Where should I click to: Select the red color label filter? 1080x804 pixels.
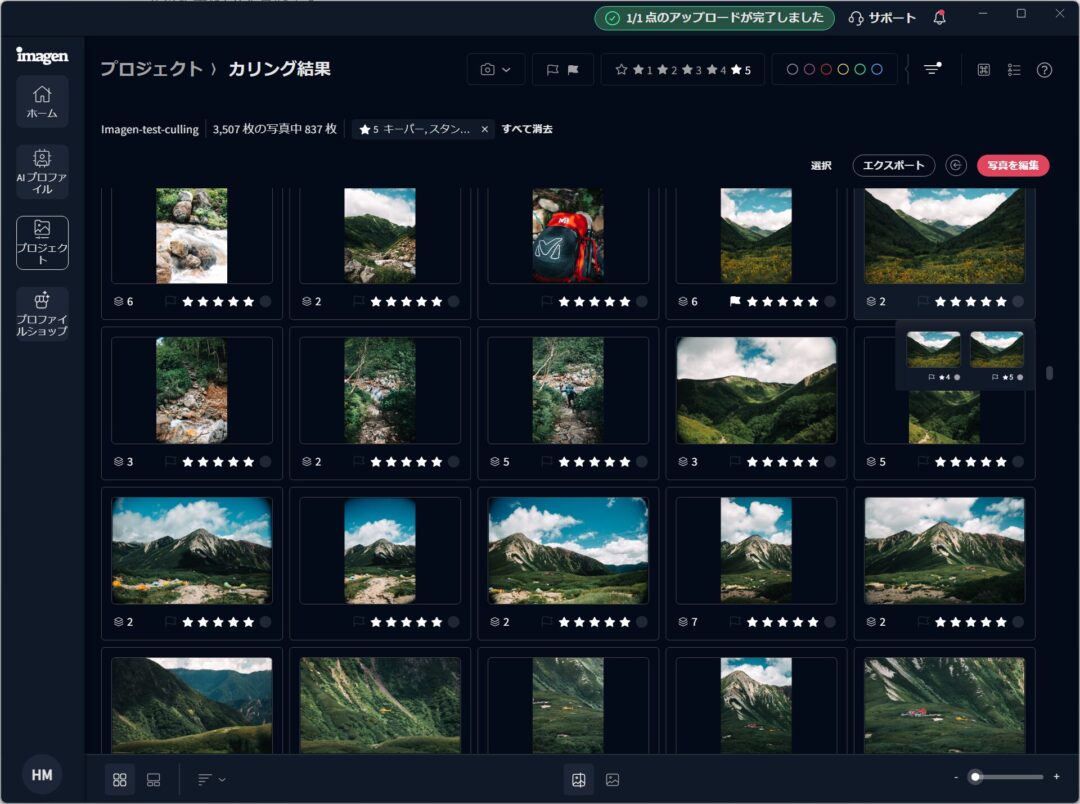(826, 70)
